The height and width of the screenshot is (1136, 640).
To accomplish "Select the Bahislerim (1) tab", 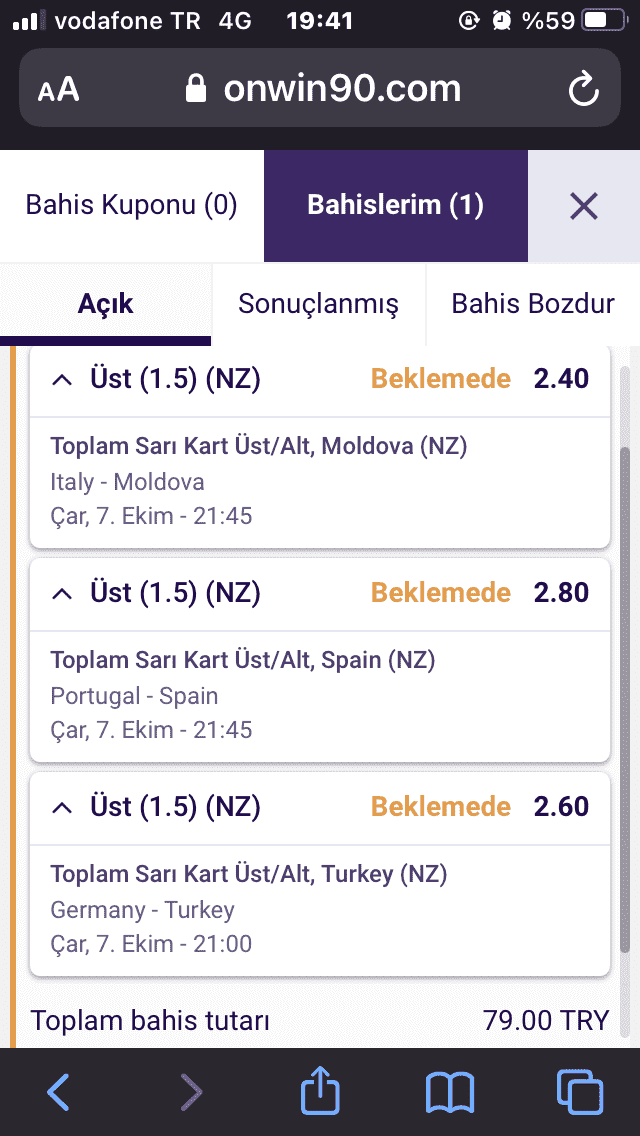I will pyautogui.click(x=396, y=206).
